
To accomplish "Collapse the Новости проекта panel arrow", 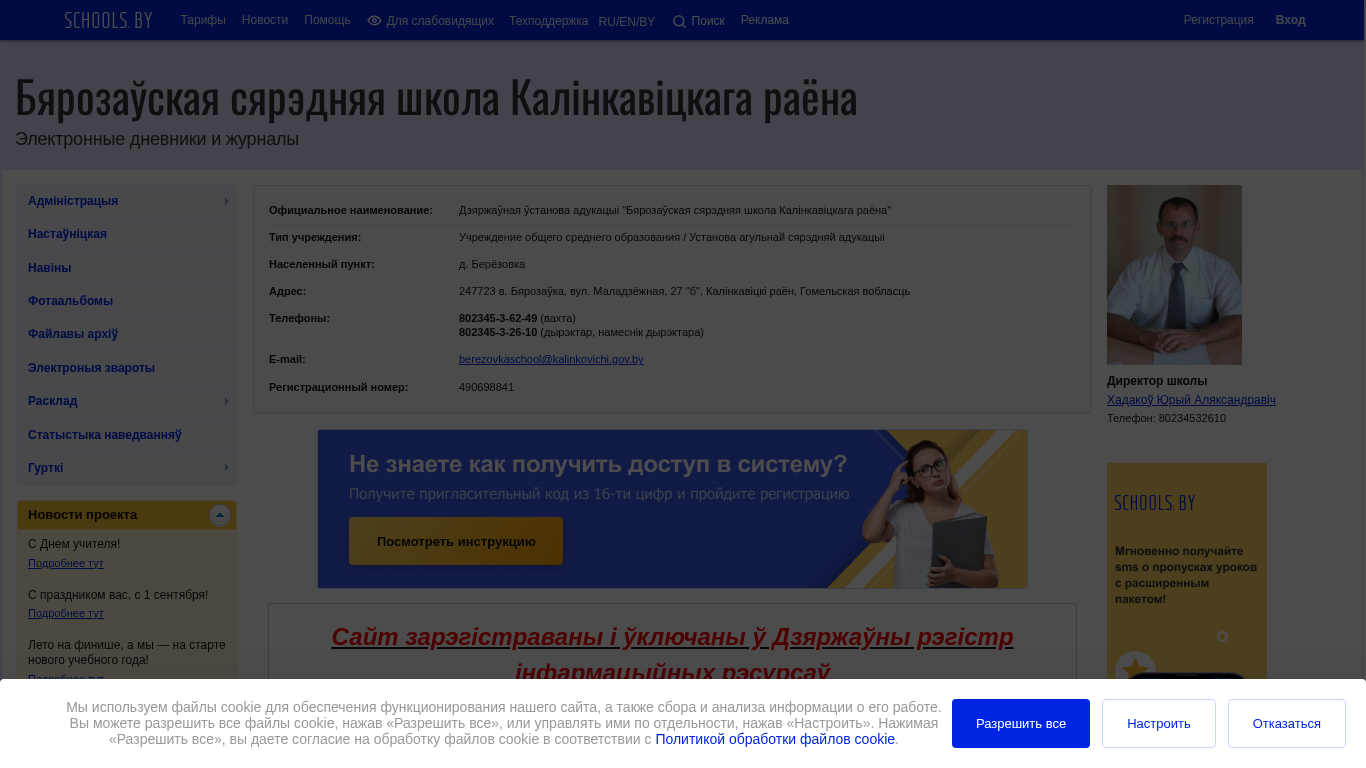I will click(220, 515).
